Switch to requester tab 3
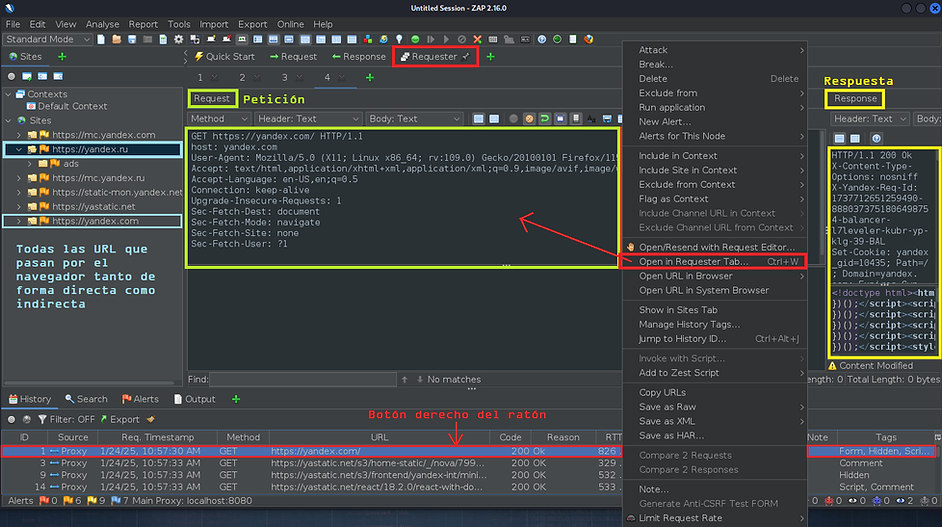Image resolution: width=942 pixels, height=527 pixels. tap(284, 78)
